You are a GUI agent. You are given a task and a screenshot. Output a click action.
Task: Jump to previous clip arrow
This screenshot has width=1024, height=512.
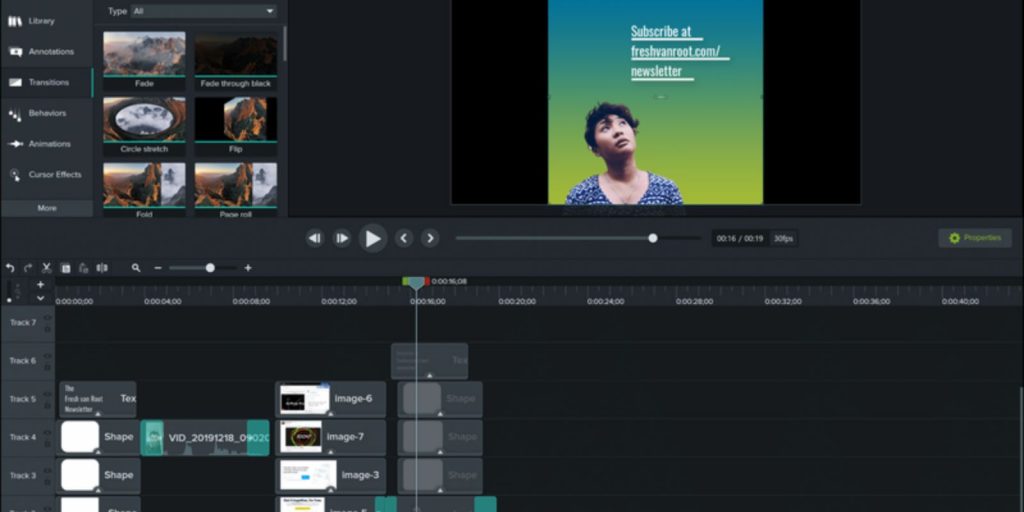(404, 238)
